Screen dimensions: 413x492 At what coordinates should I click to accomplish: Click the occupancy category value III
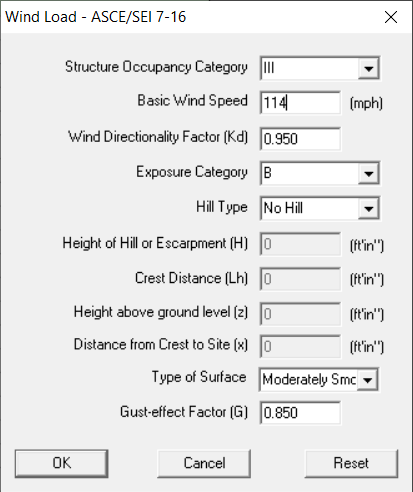tap(269, 68)
